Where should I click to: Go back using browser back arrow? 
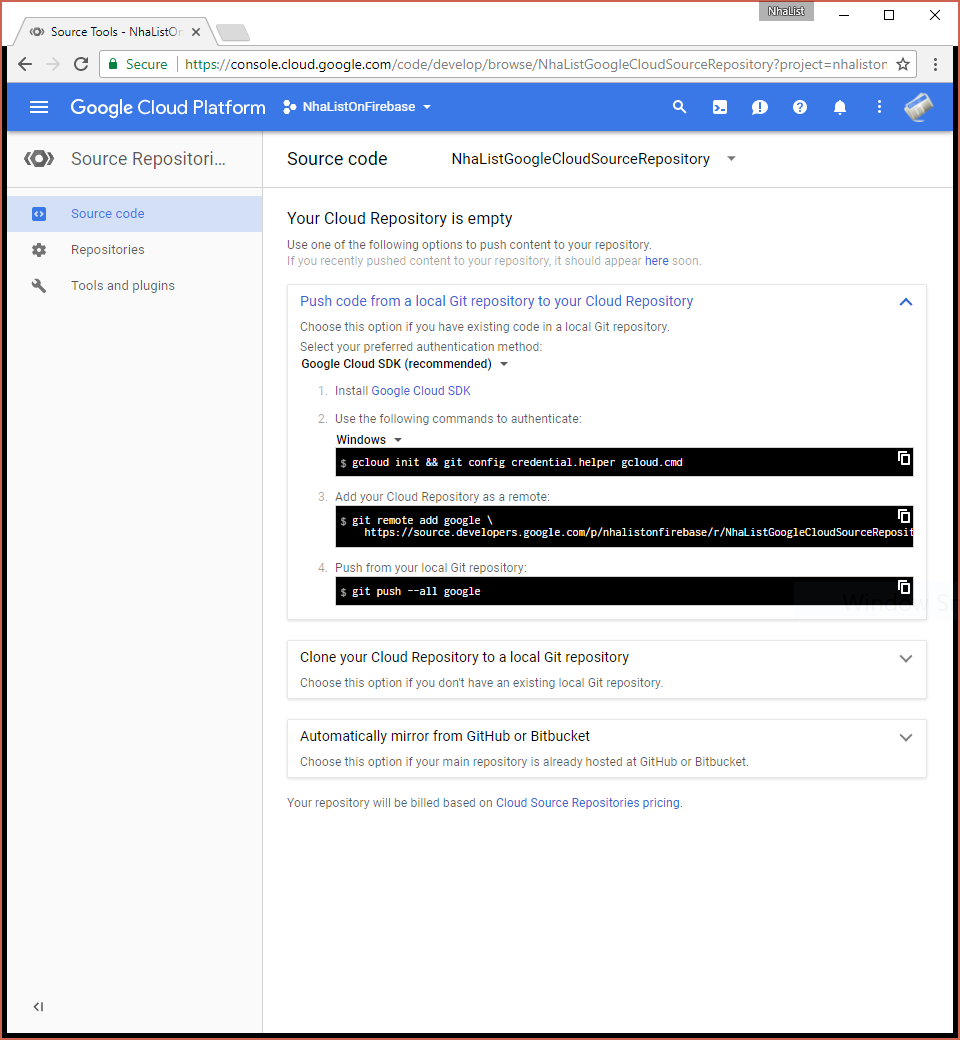point(25,64)
